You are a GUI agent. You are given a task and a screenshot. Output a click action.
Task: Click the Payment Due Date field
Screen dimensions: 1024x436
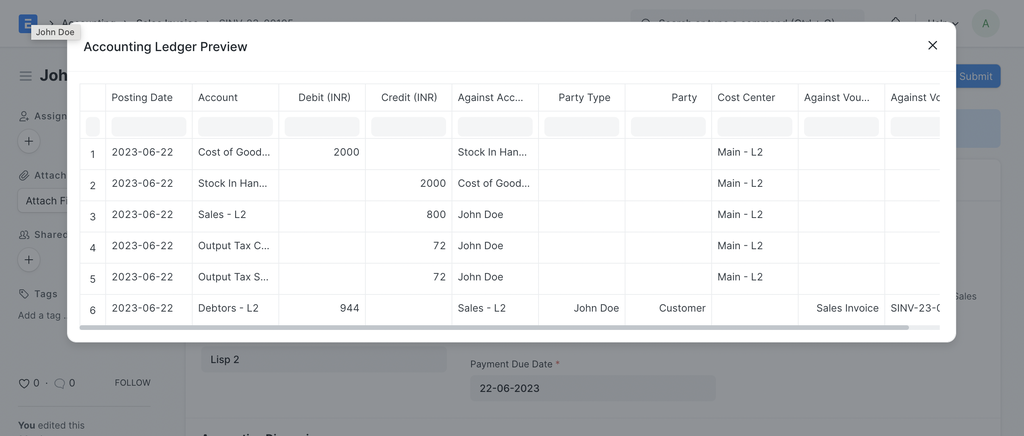[x=593, y=388]
